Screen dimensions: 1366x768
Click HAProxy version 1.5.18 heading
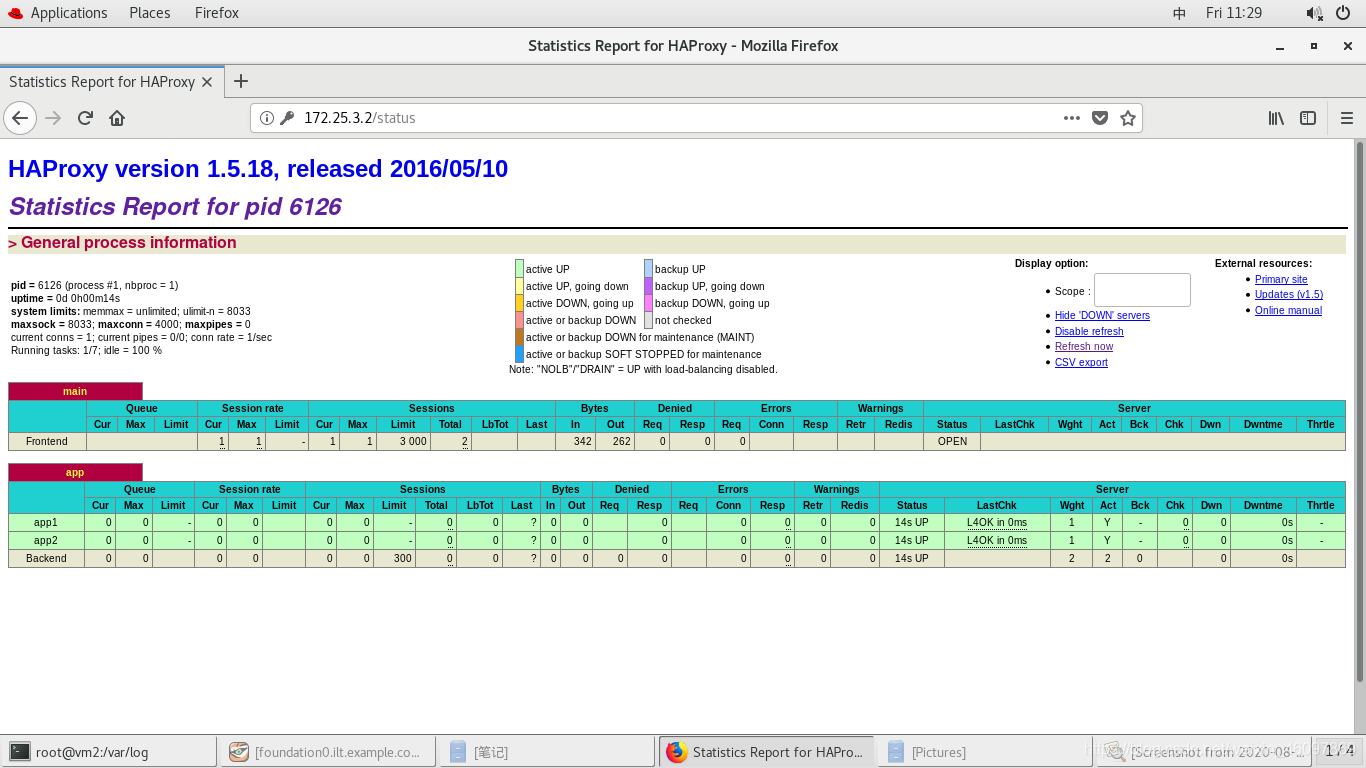(x=258, y=169)
